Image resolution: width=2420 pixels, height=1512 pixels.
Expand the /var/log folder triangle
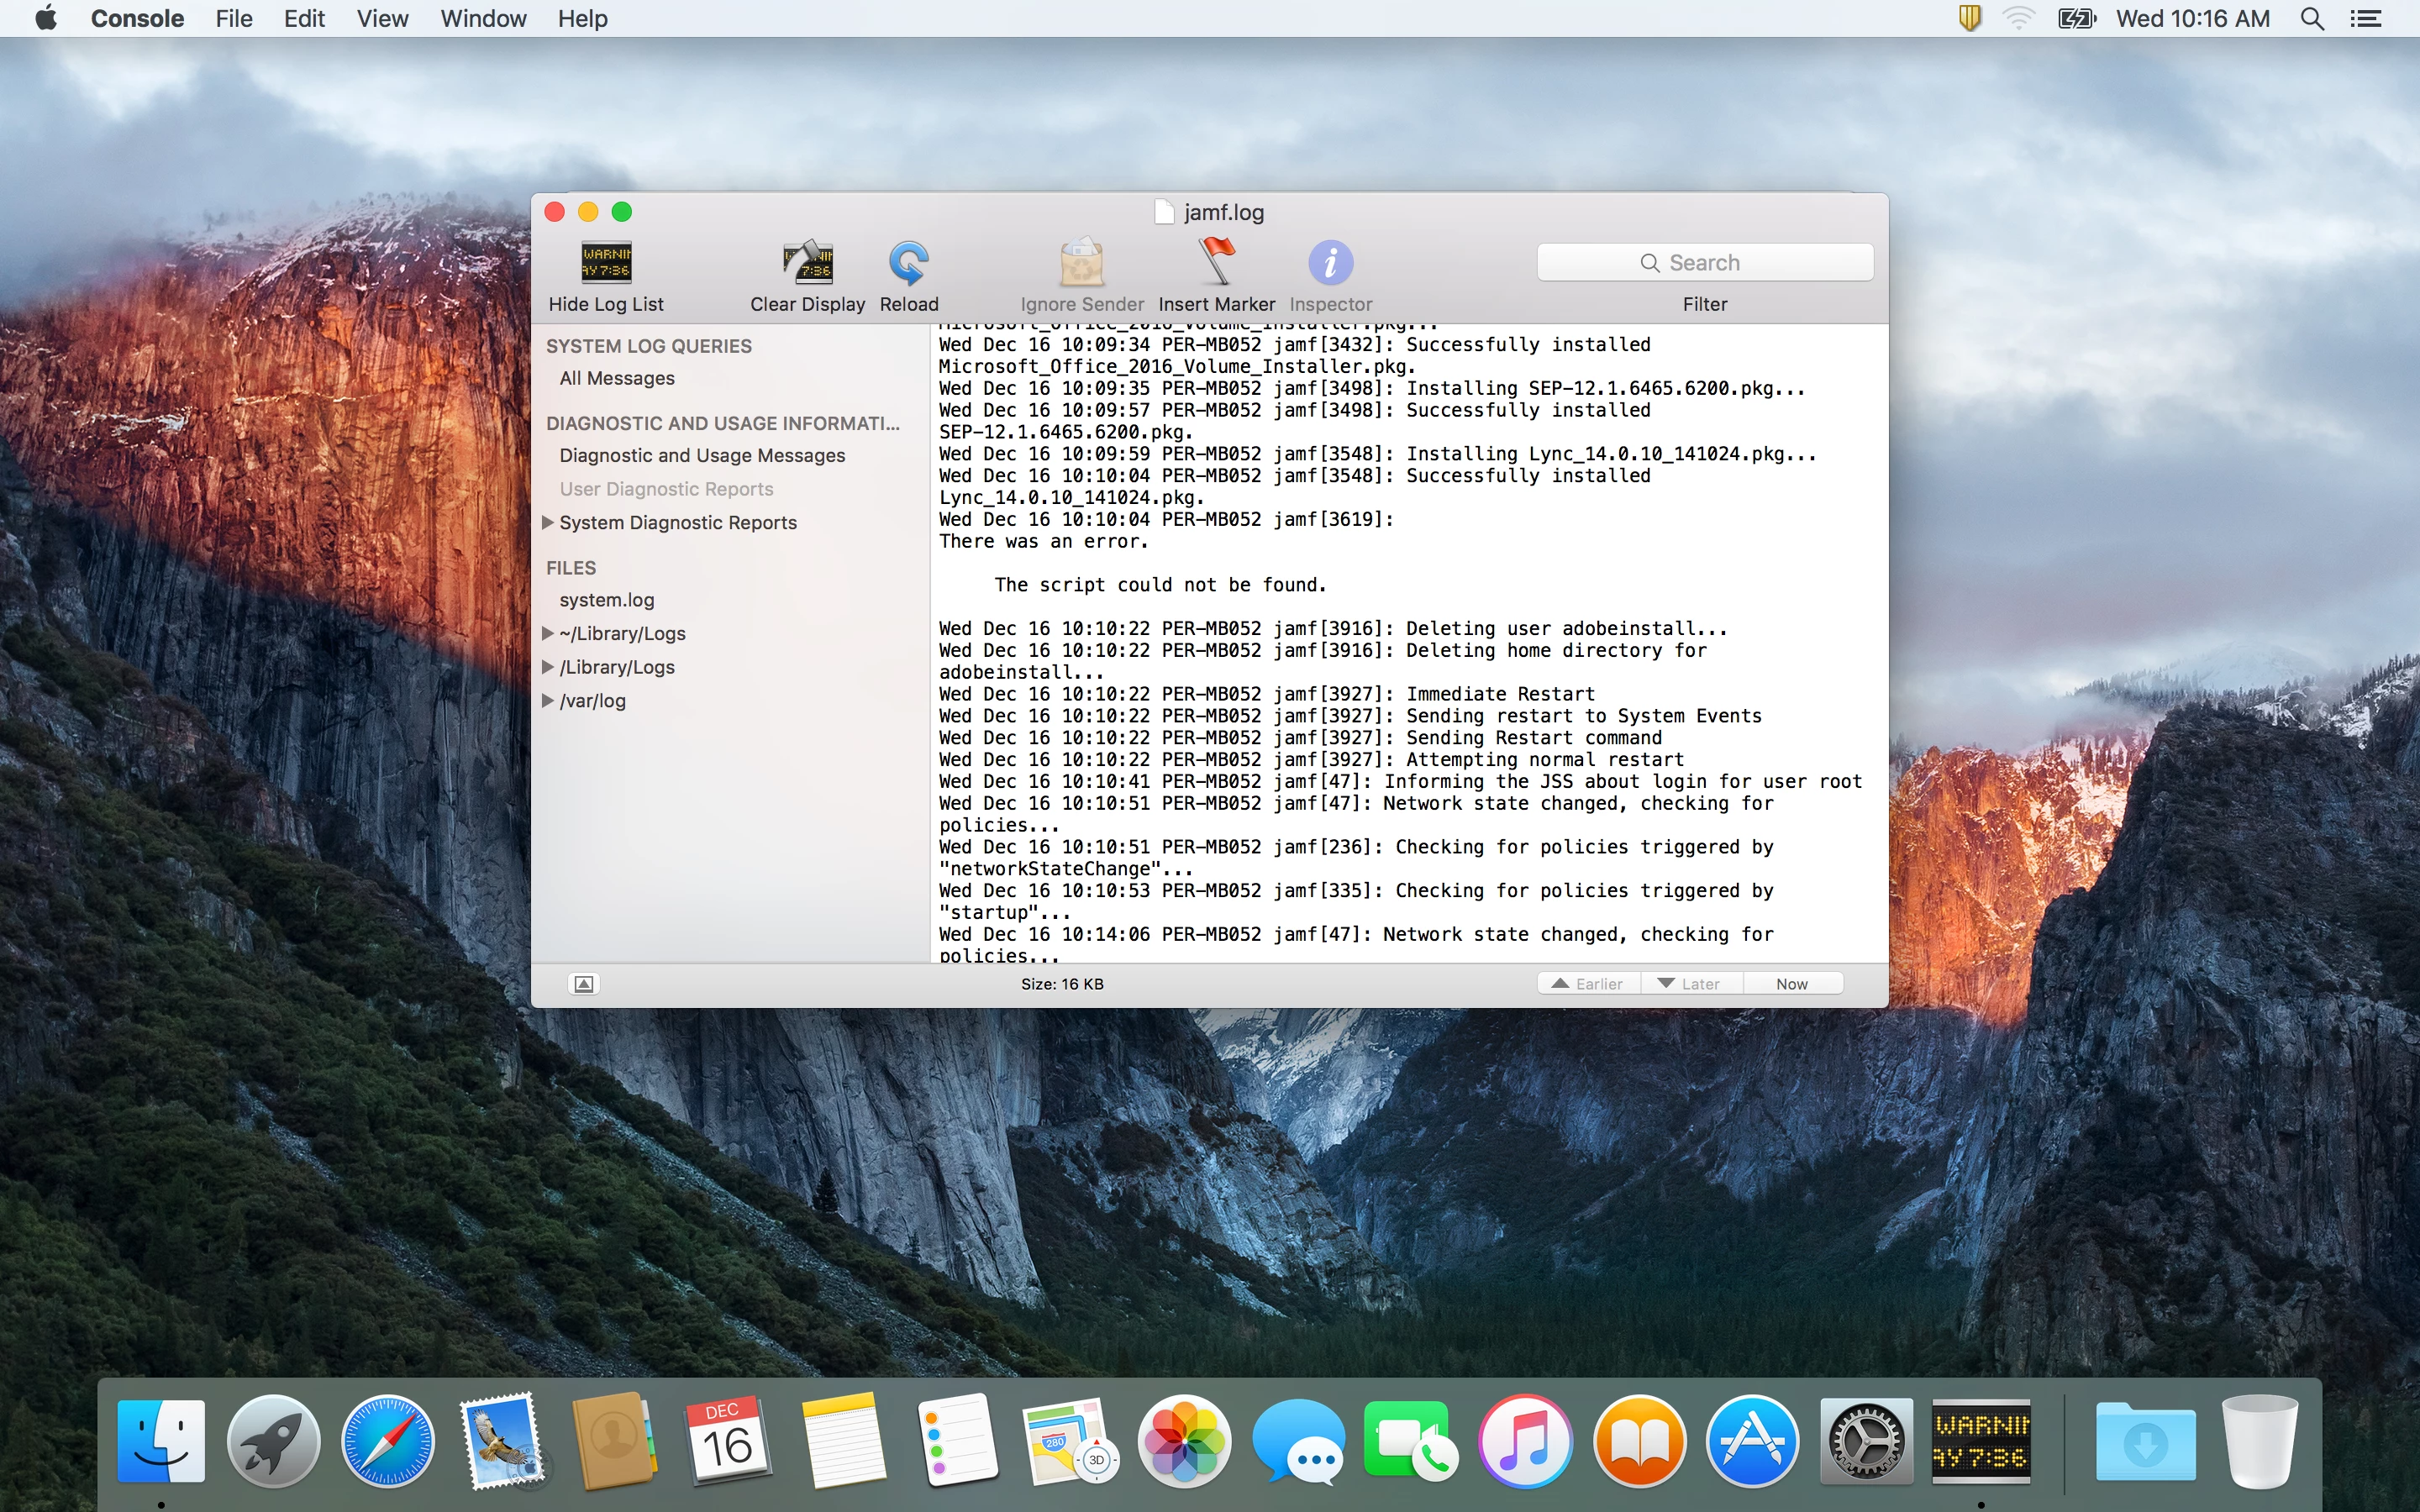click(x=548, y=700)
